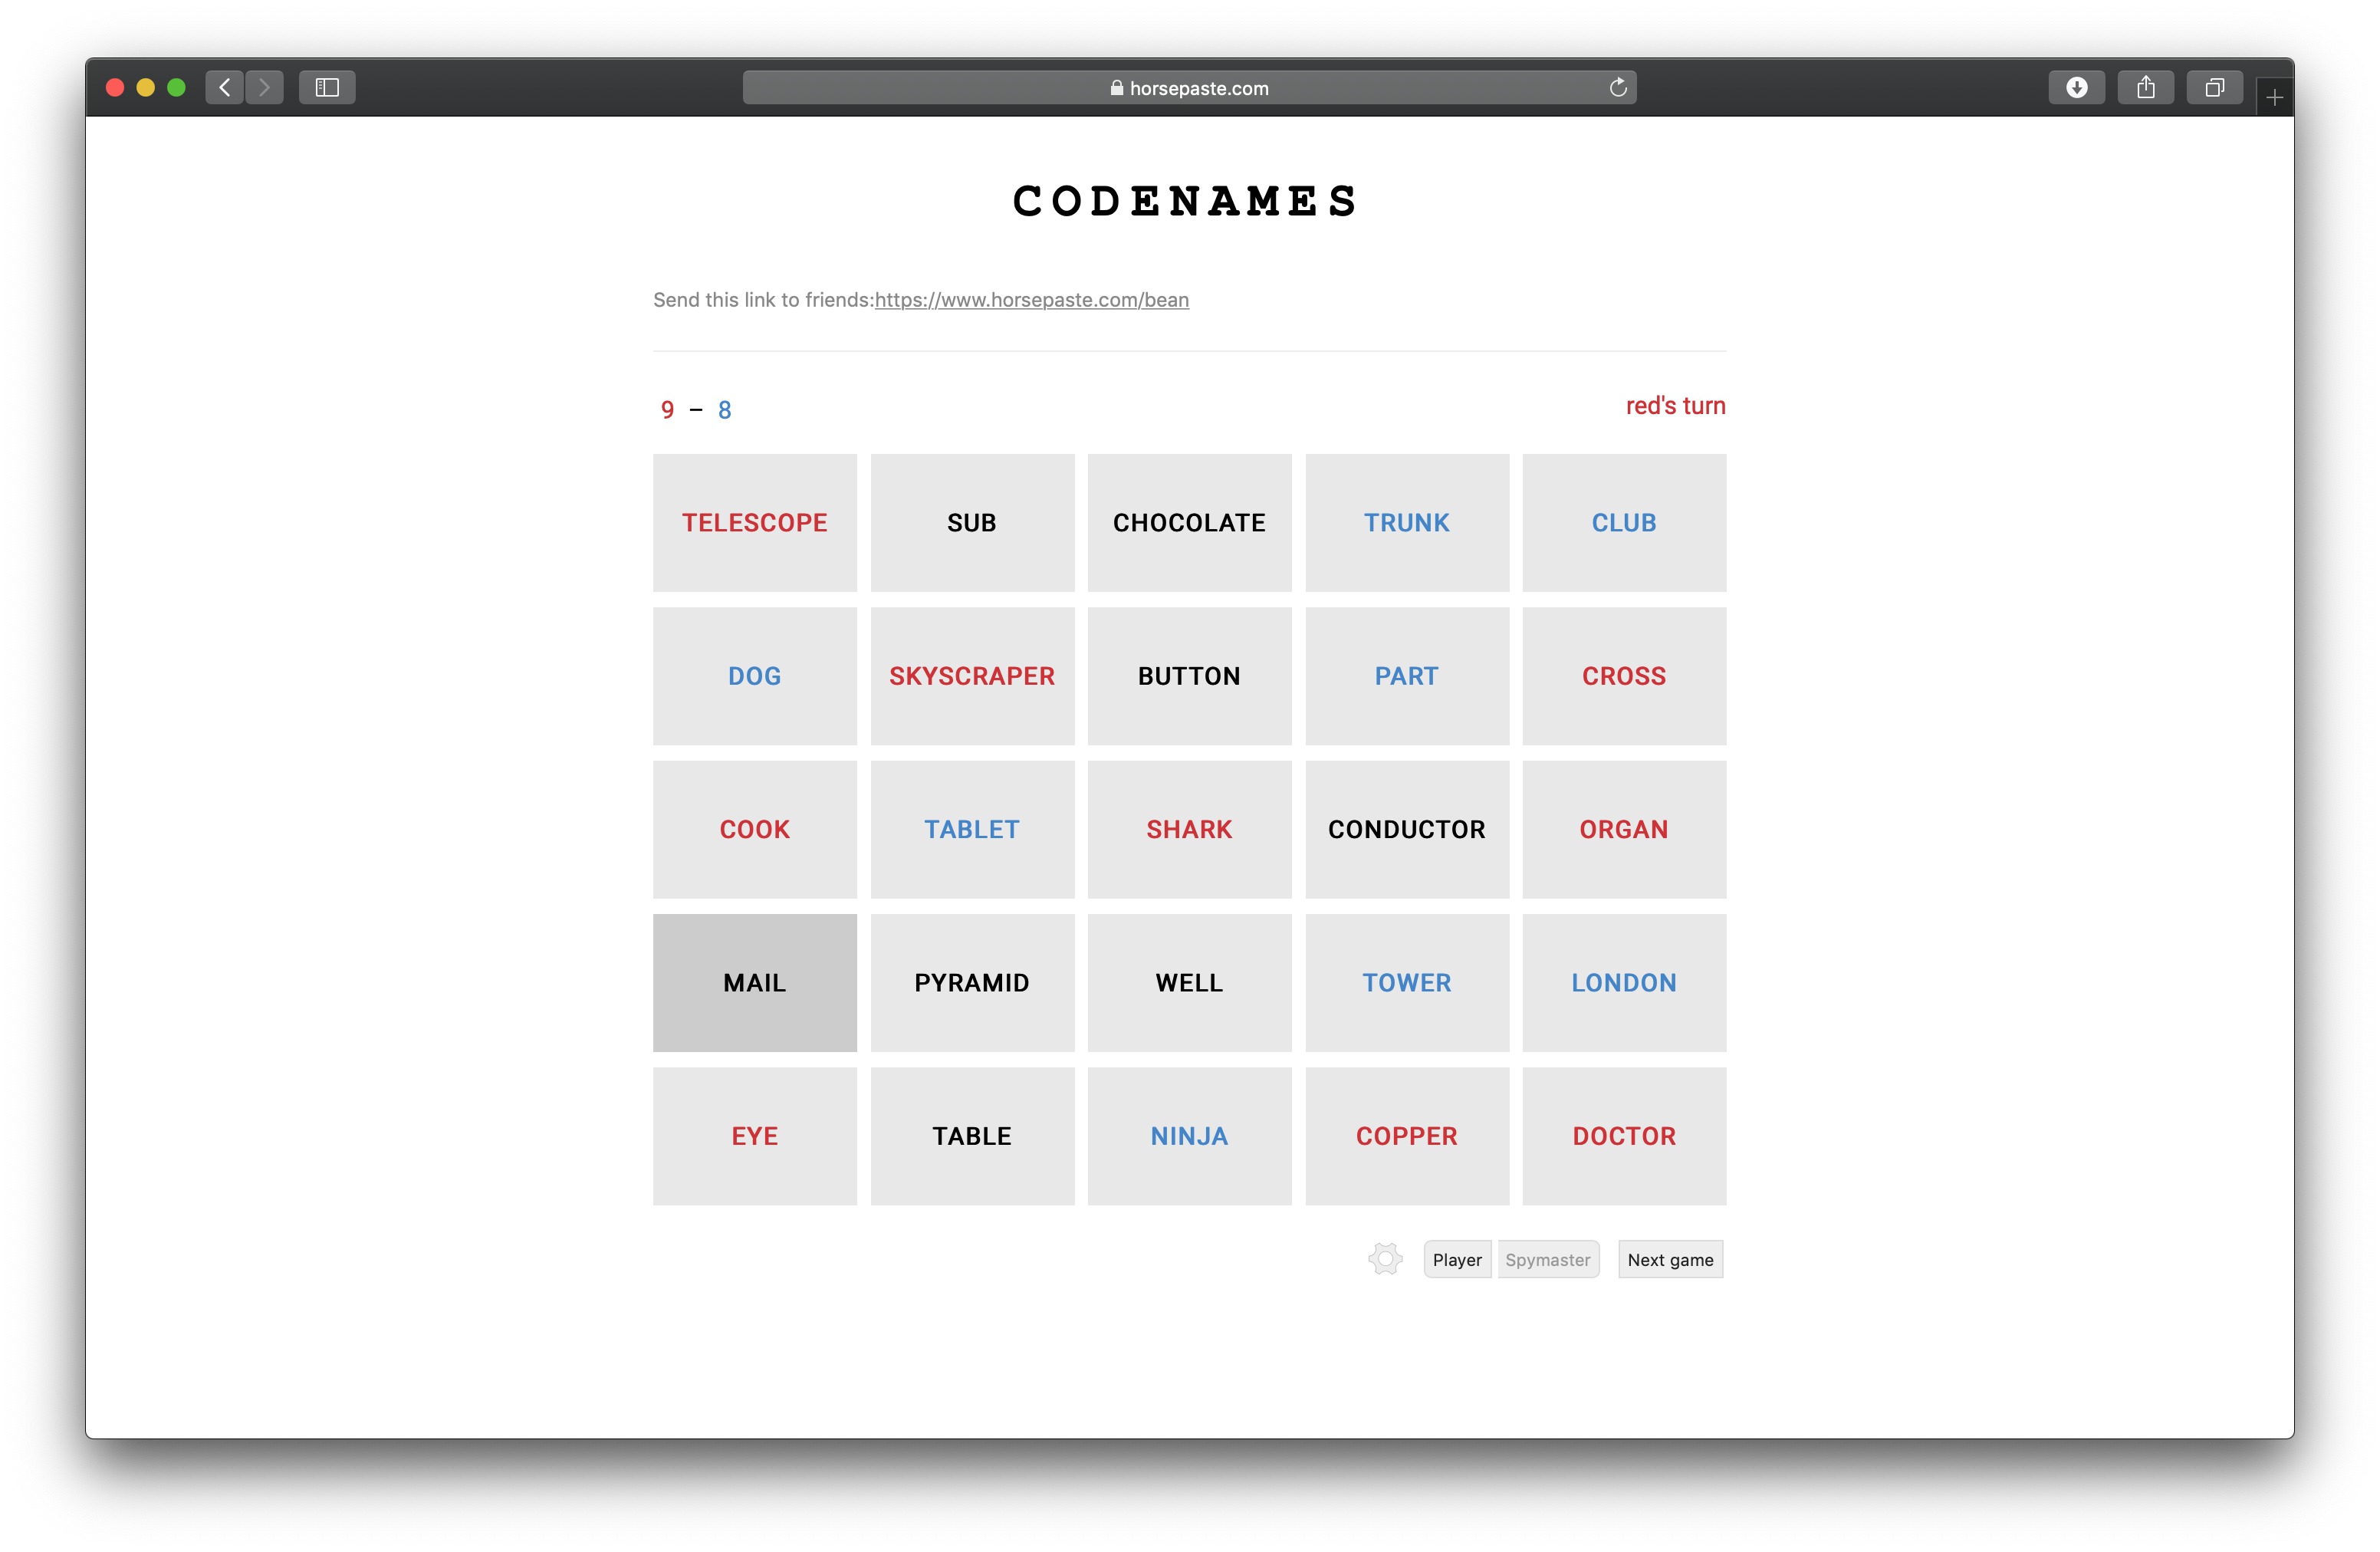Click the NINJA card in the last row
Screen dimensions: 2380x1552
pyautogui.click(x=1188, y=1136)
